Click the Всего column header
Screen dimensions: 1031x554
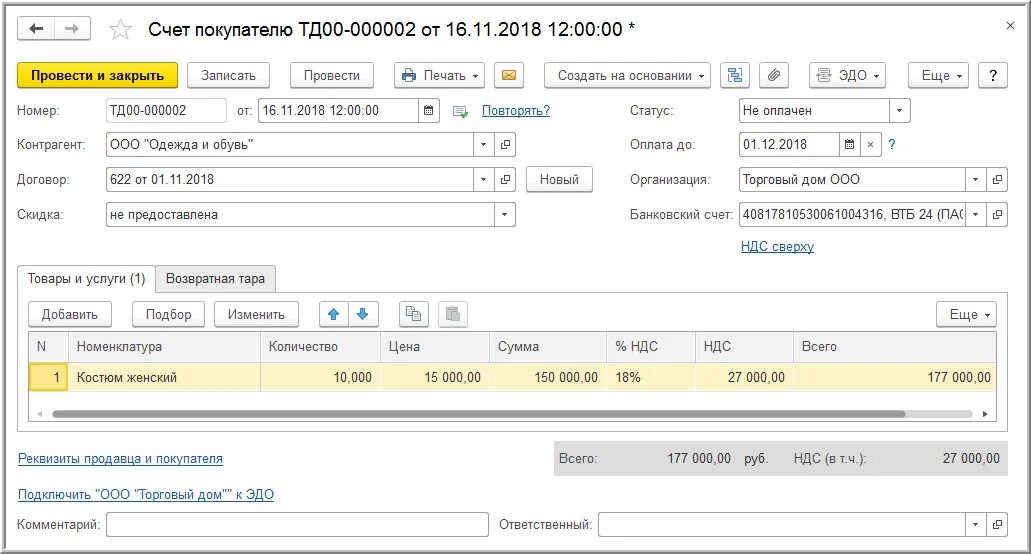coord(895,346)
